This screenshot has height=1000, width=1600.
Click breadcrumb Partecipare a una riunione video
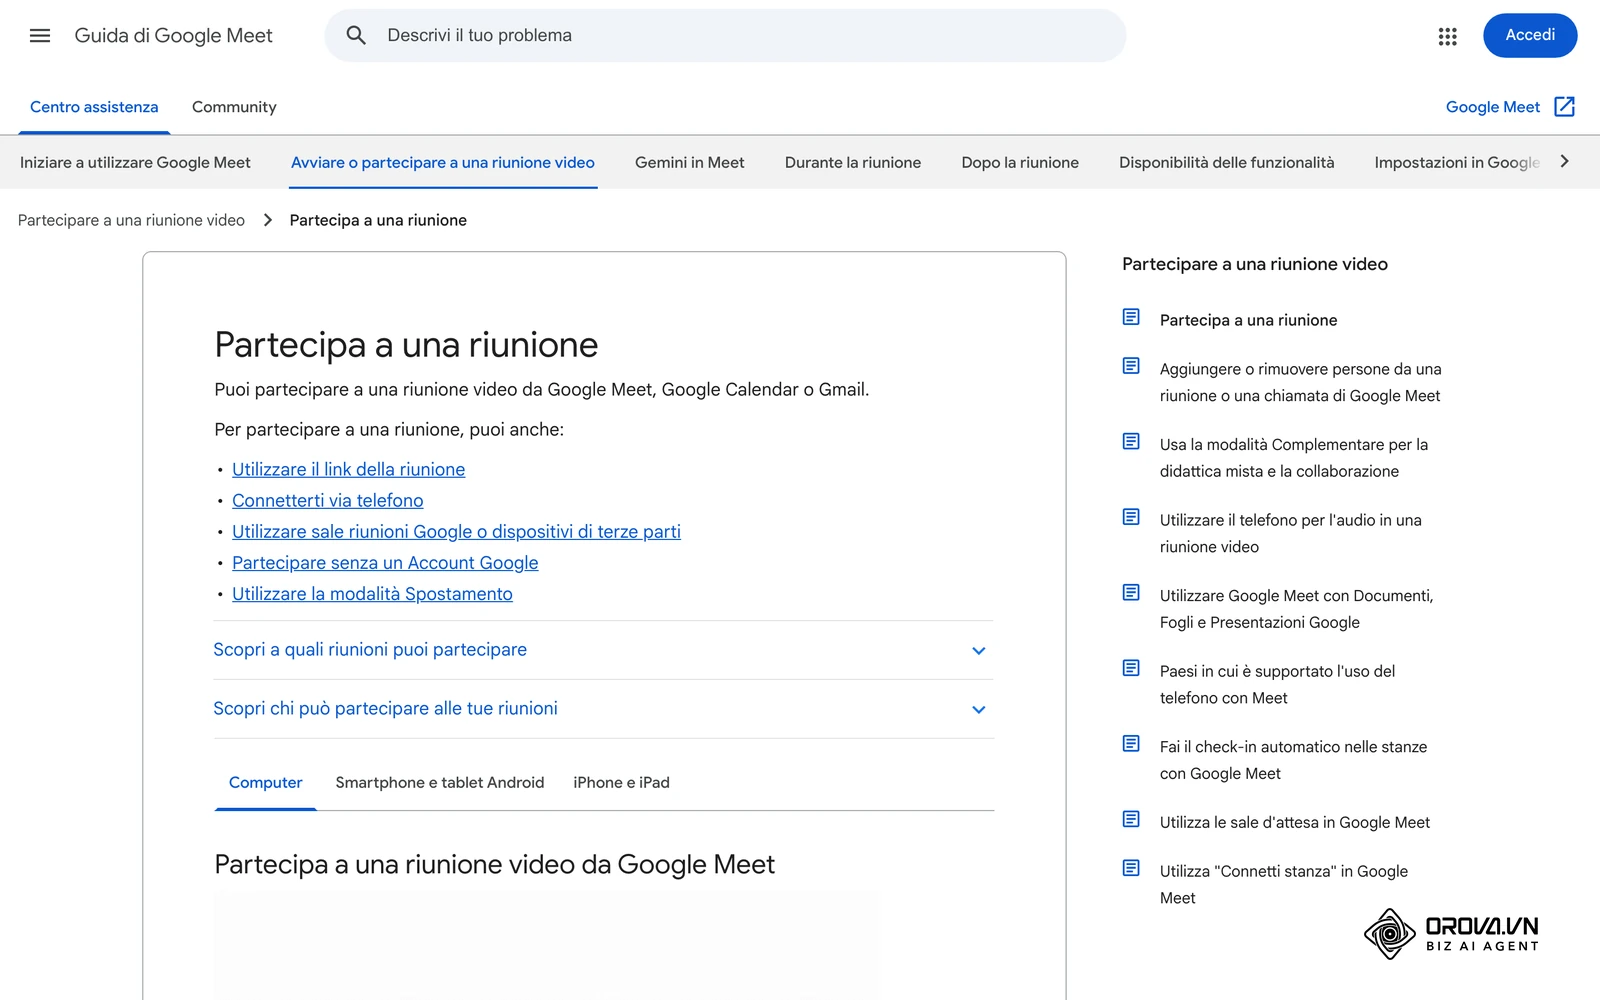pyautogui.click(x=131, y=220)
